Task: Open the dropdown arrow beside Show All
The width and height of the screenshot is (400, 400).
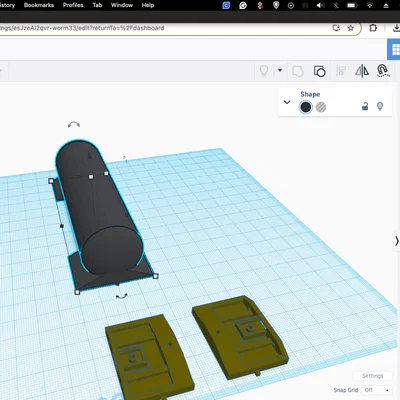Action: (x=280, y=70)
